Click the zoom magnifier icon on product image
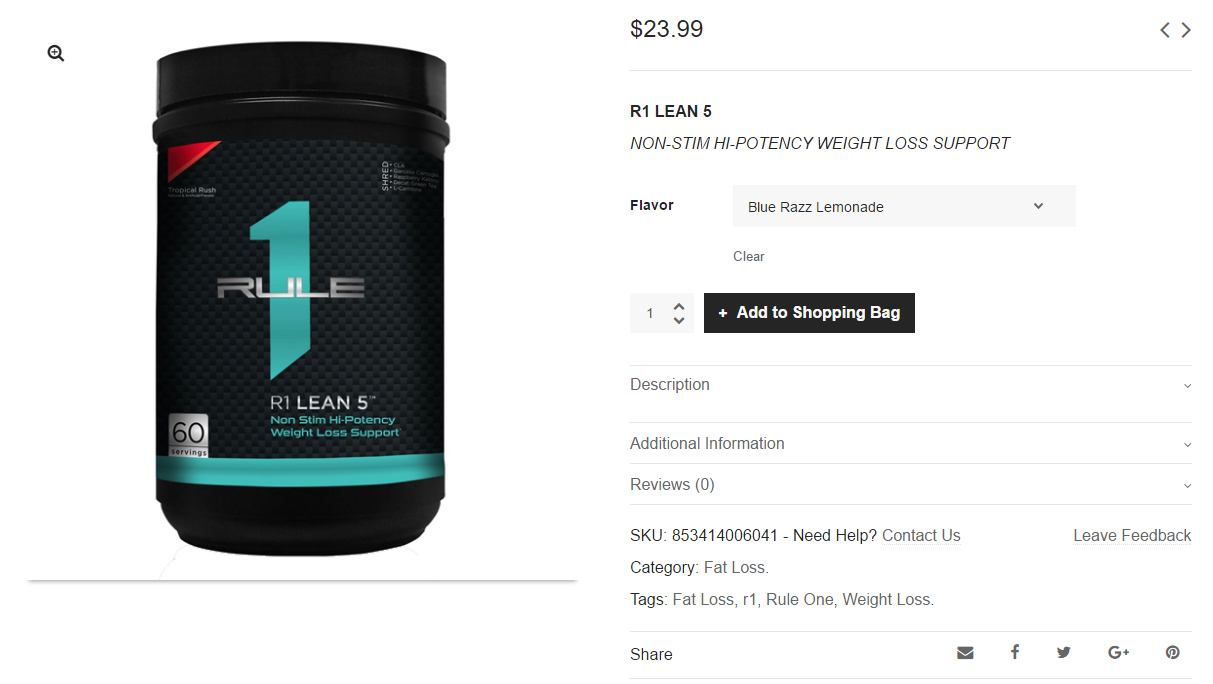Viewport: 1213px width, 684px height. coord(56,53)
